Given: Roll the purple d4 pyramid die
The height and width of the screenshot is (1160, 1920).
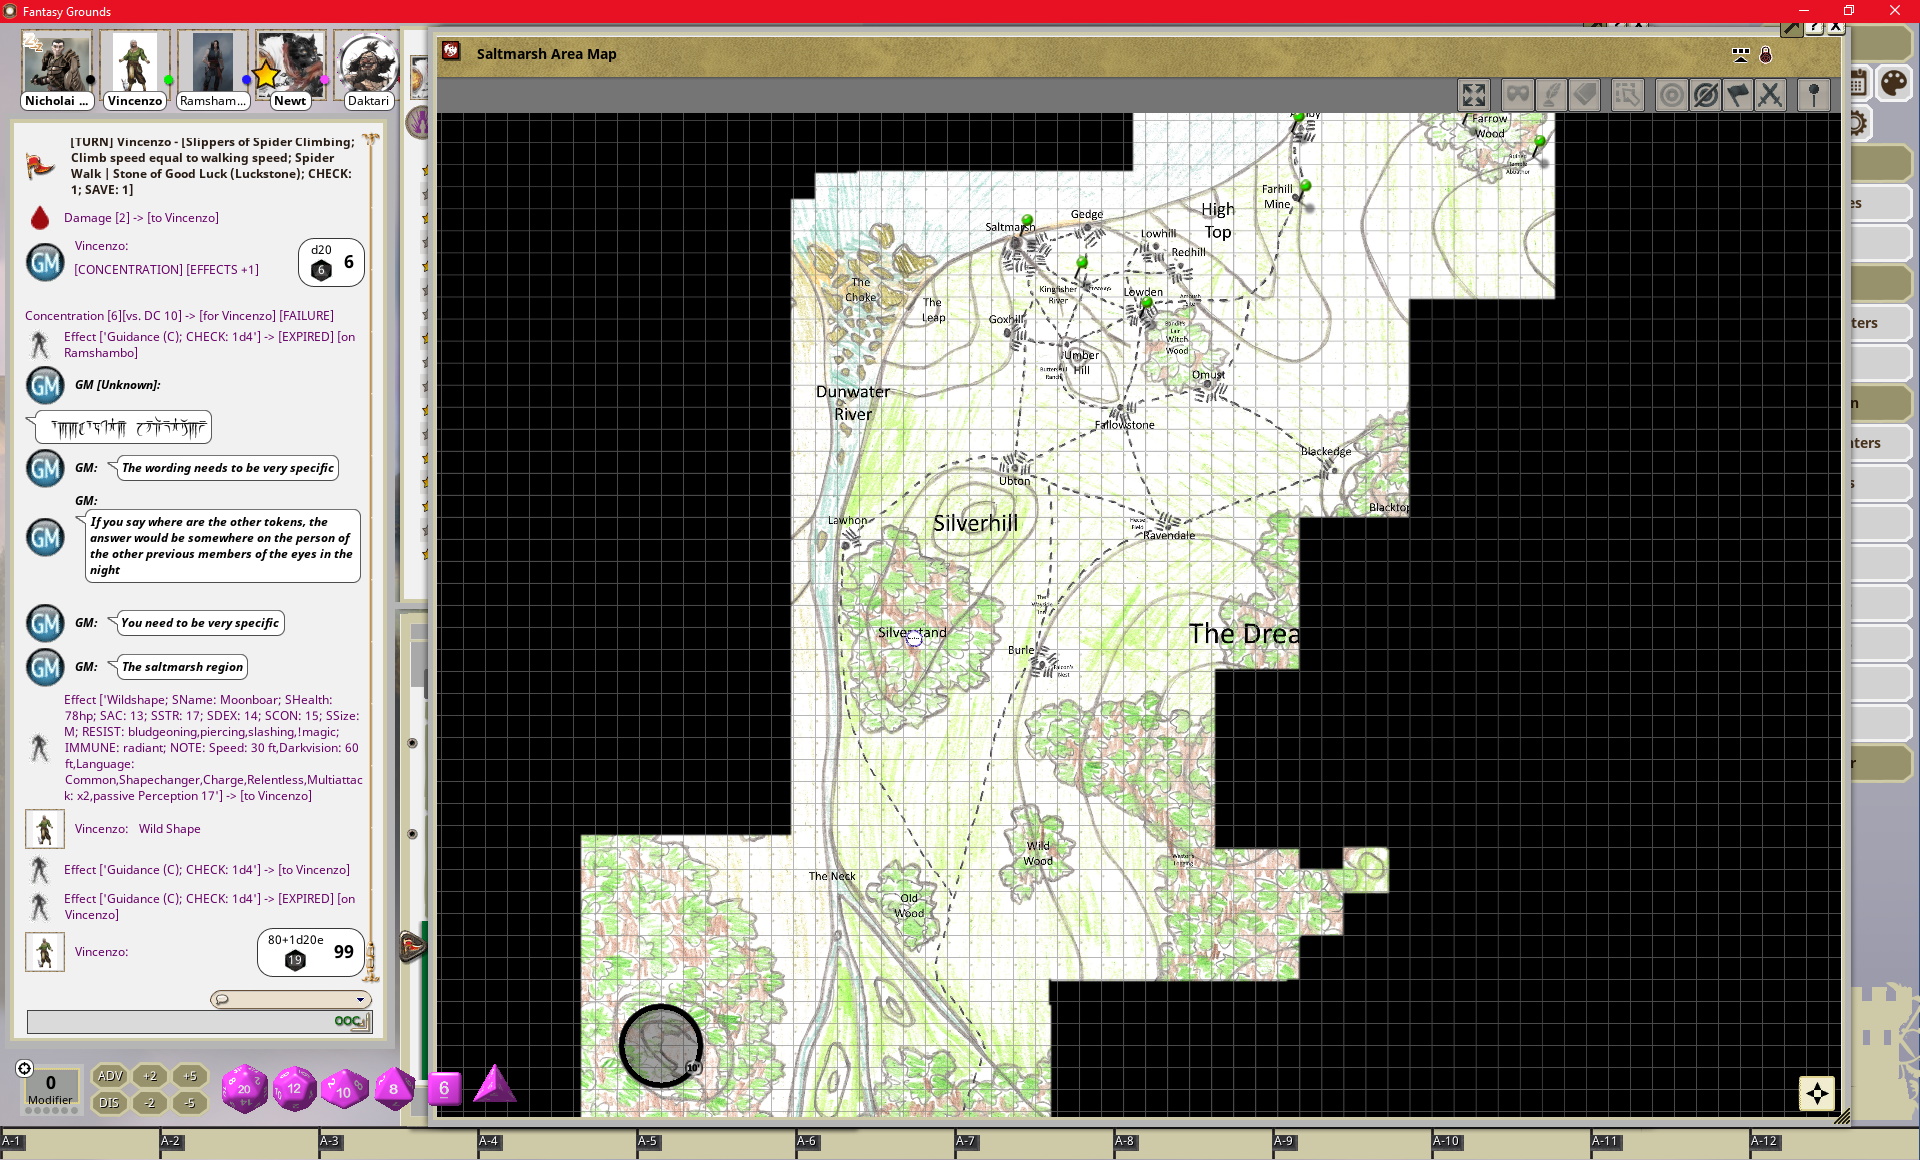Looking at the screenshot, I should click(494, 1085).
